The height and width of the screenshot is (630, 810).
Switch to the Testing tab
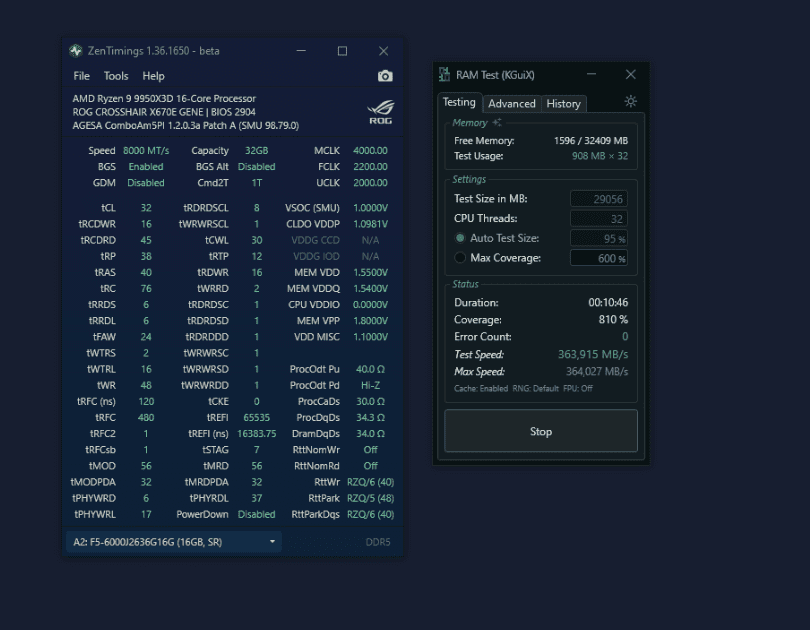click(459, 102)
